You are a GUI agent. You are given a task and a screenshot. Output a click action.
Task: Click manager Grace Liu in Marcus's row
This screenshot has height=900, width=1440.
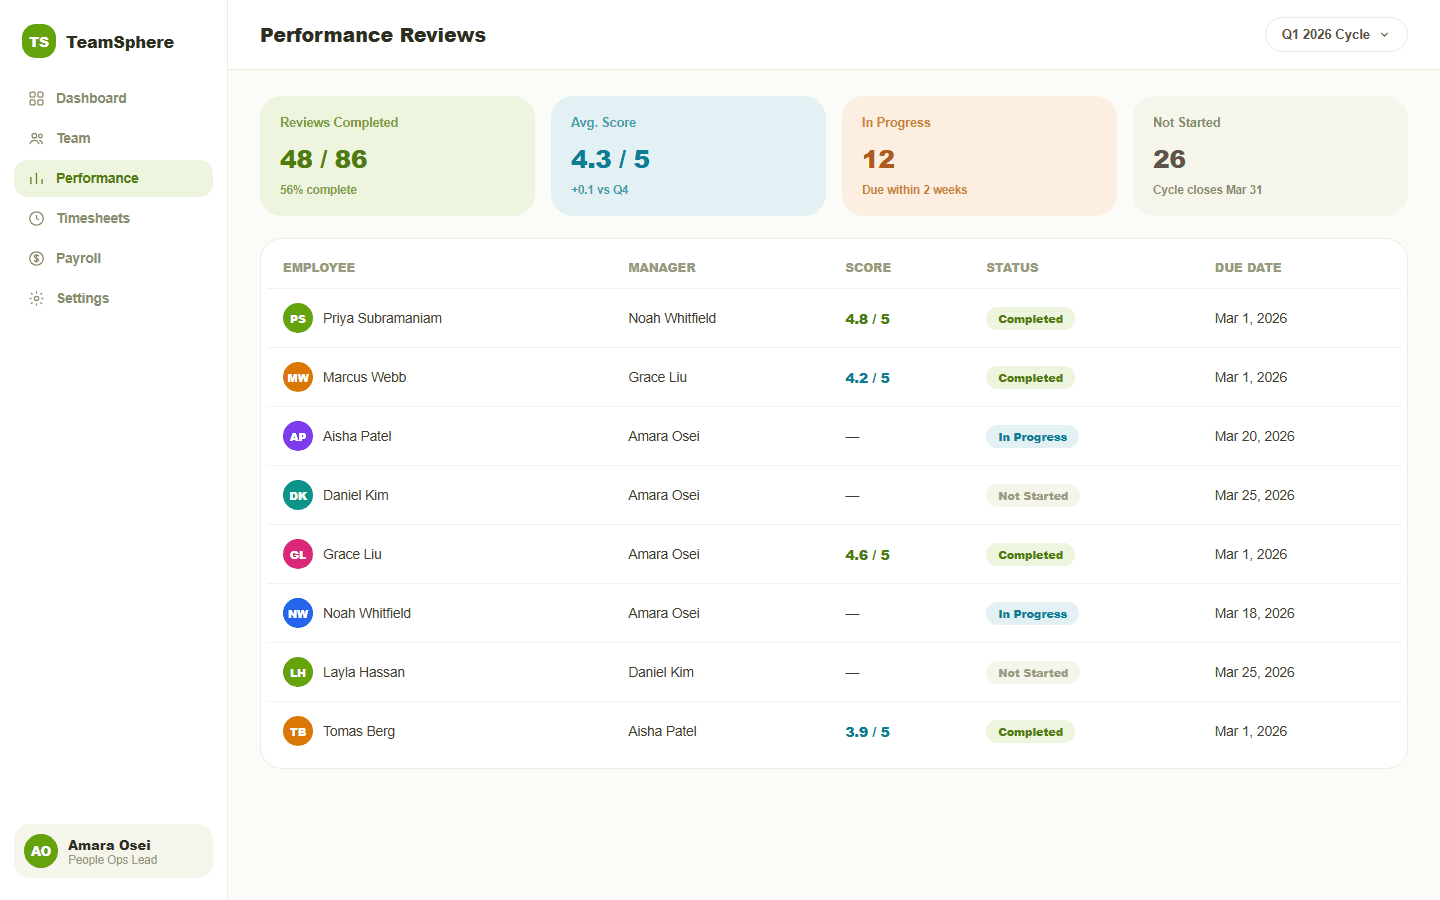(x=658, y=377)
